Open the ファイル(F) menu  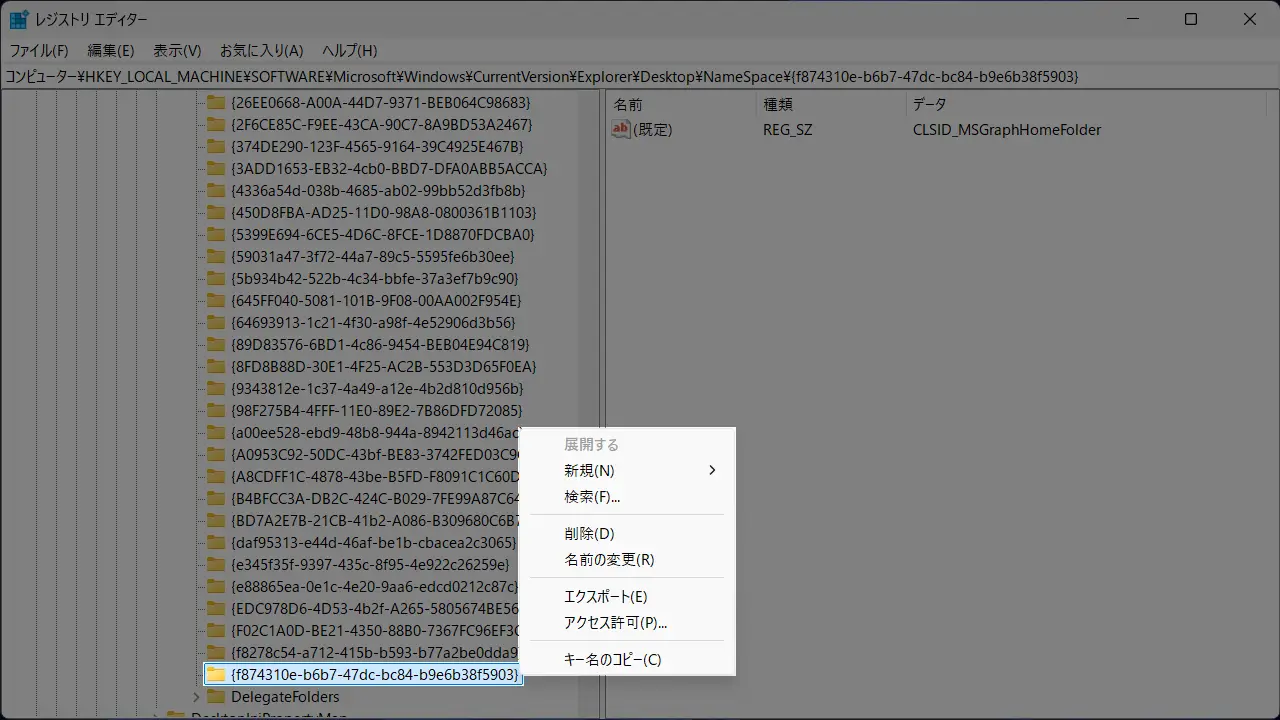pos(39,50)
